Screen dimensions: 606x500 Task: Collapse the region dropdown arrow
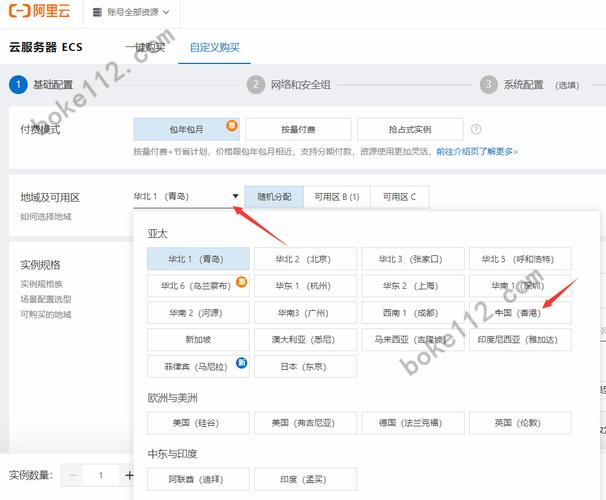point(235,196)
